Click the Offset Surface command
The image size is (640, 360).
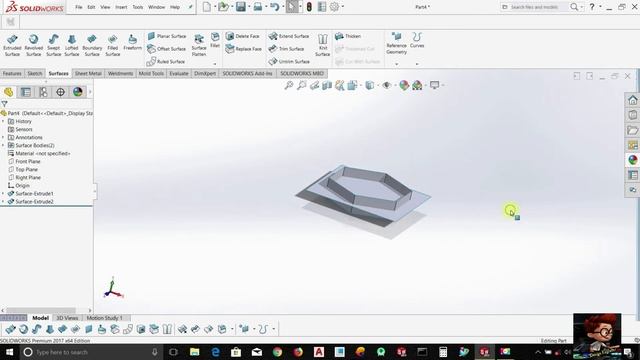[167, 49]
